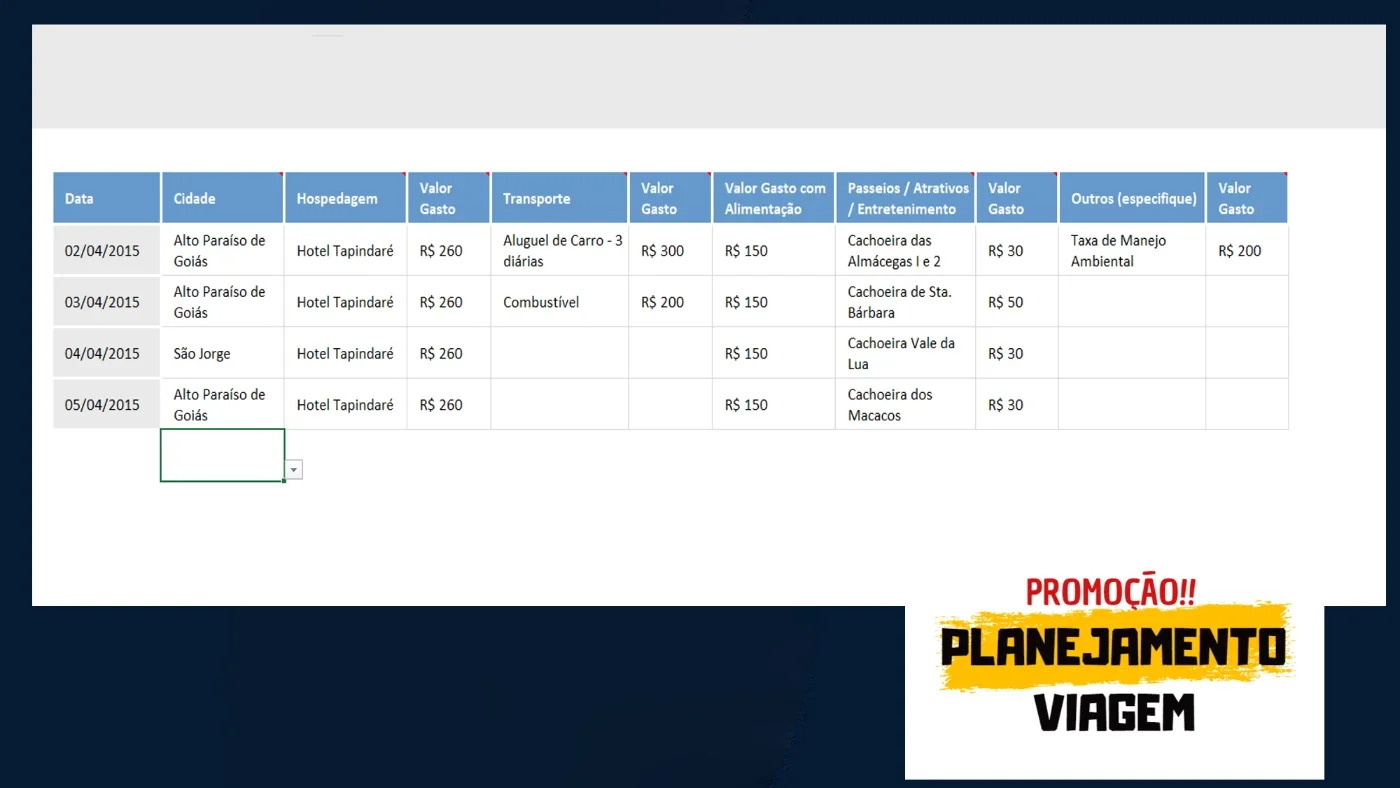1400x788 pixels.
Task: Click Alto Paraíso de Goiás in the 03/04/2015 row
Action: pos(223,302)
